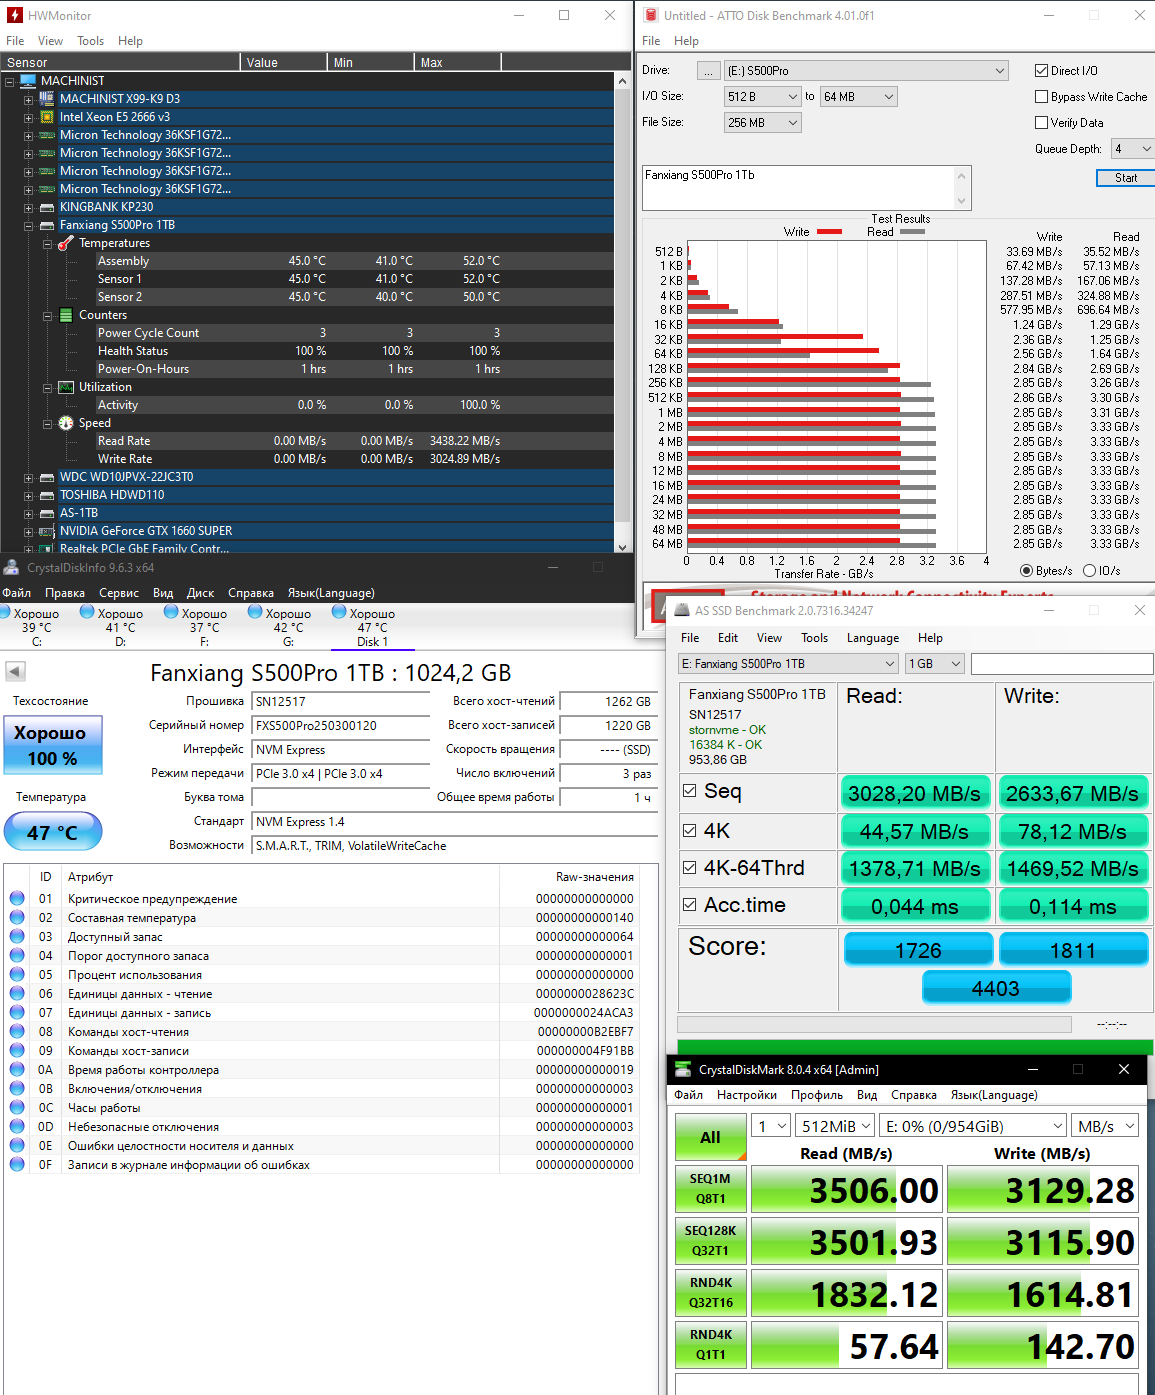
Task: Run the RND4K Q32T16 test button
Action: 710,1293
